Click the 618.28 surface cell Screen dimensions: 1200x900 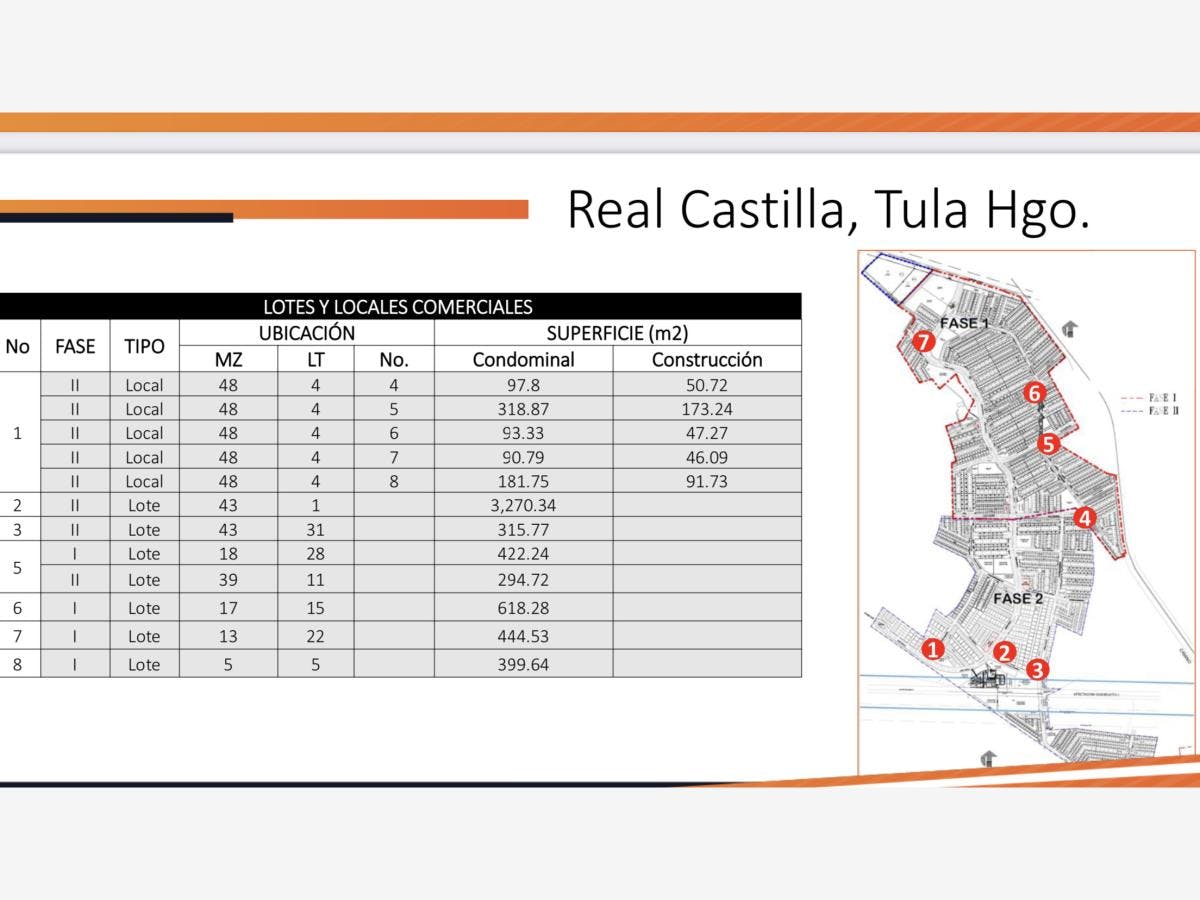tap(523, 608)
